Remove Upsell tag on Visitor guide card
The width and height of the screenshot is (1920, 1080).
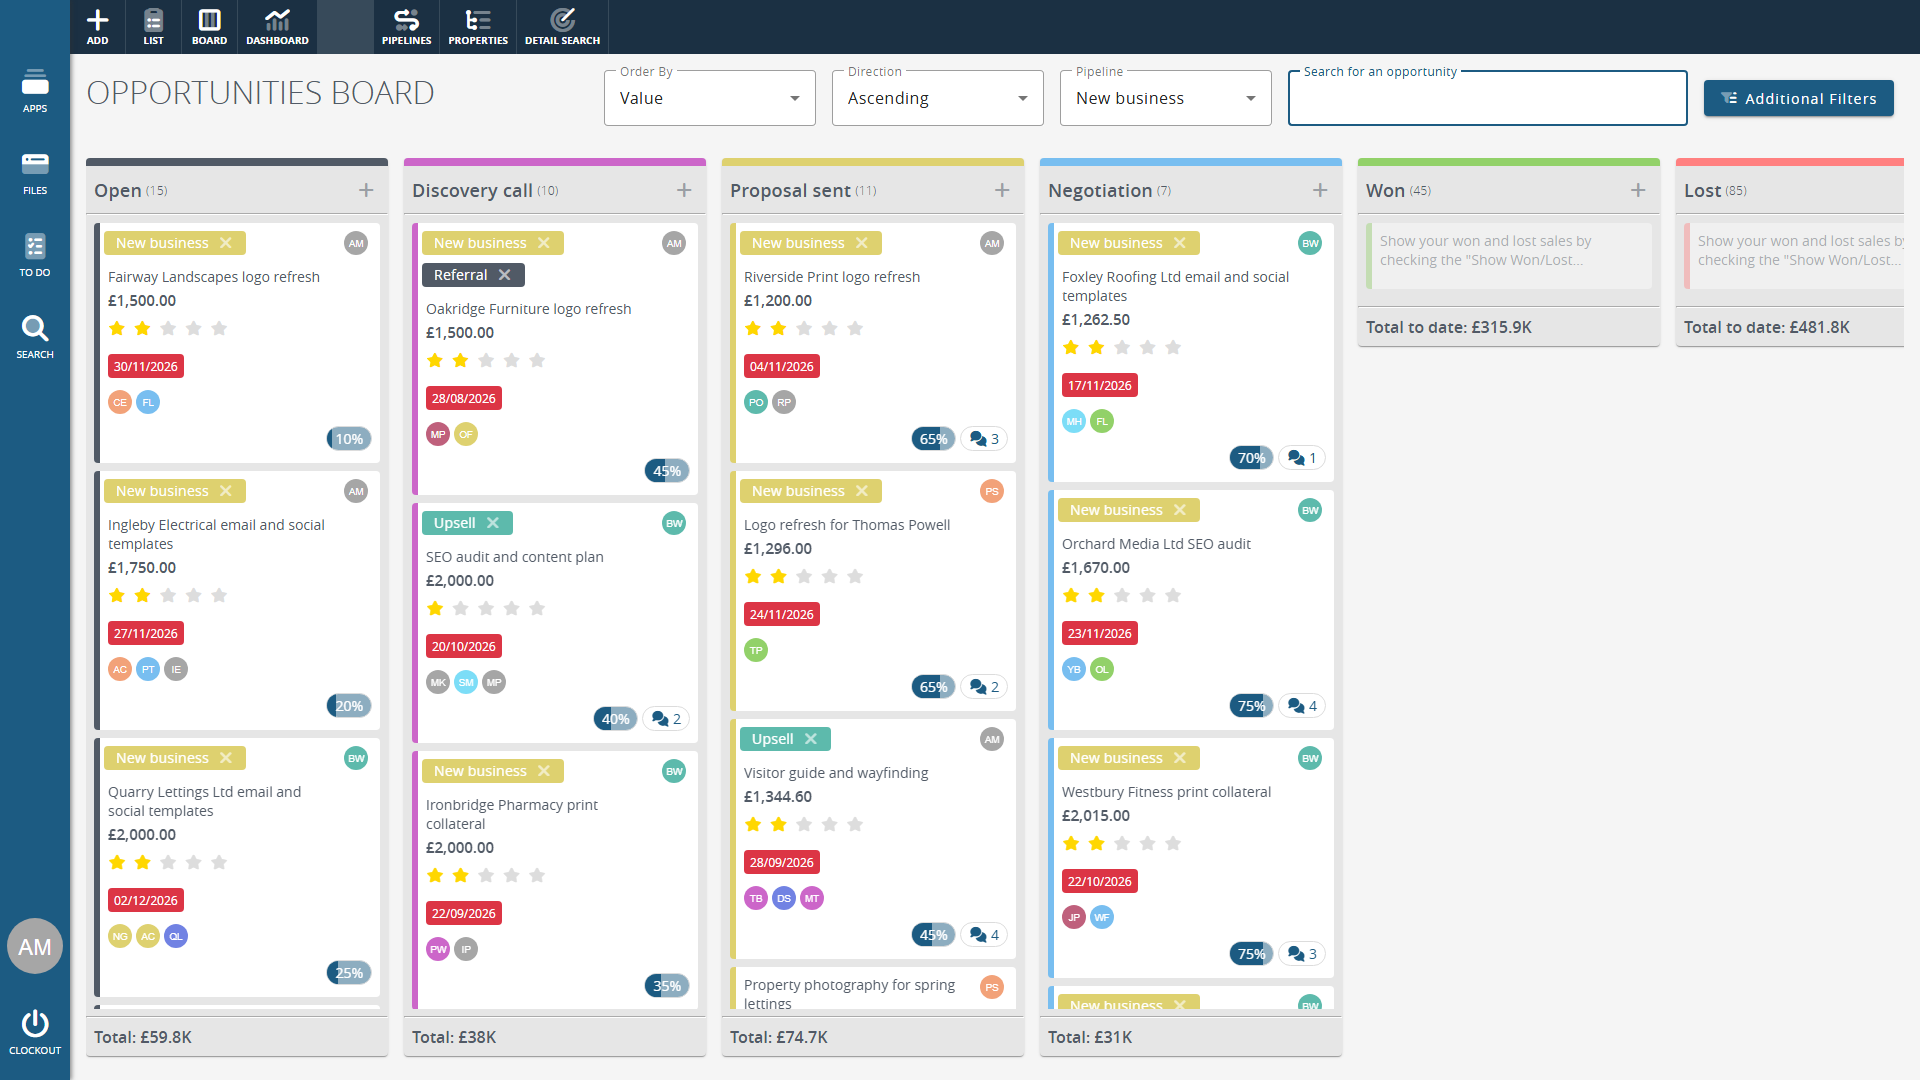811,739
